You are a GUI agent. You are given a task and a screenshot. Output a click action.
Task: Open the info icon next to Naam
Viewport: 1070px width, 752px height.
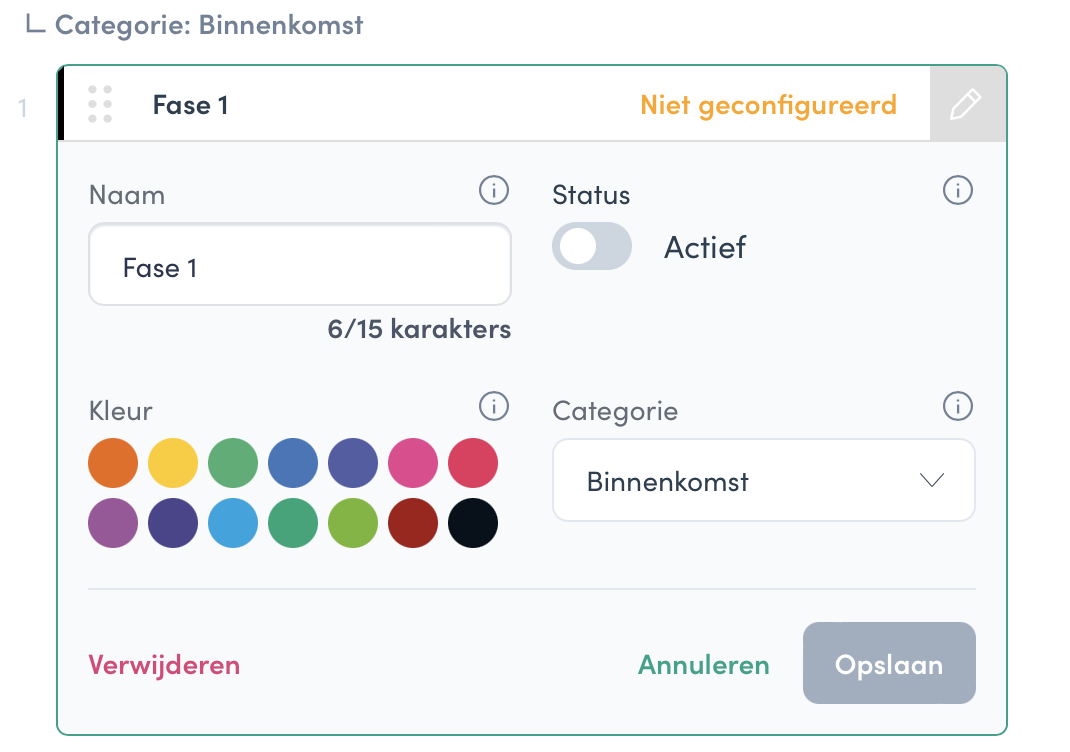click(x=493, y=190)
